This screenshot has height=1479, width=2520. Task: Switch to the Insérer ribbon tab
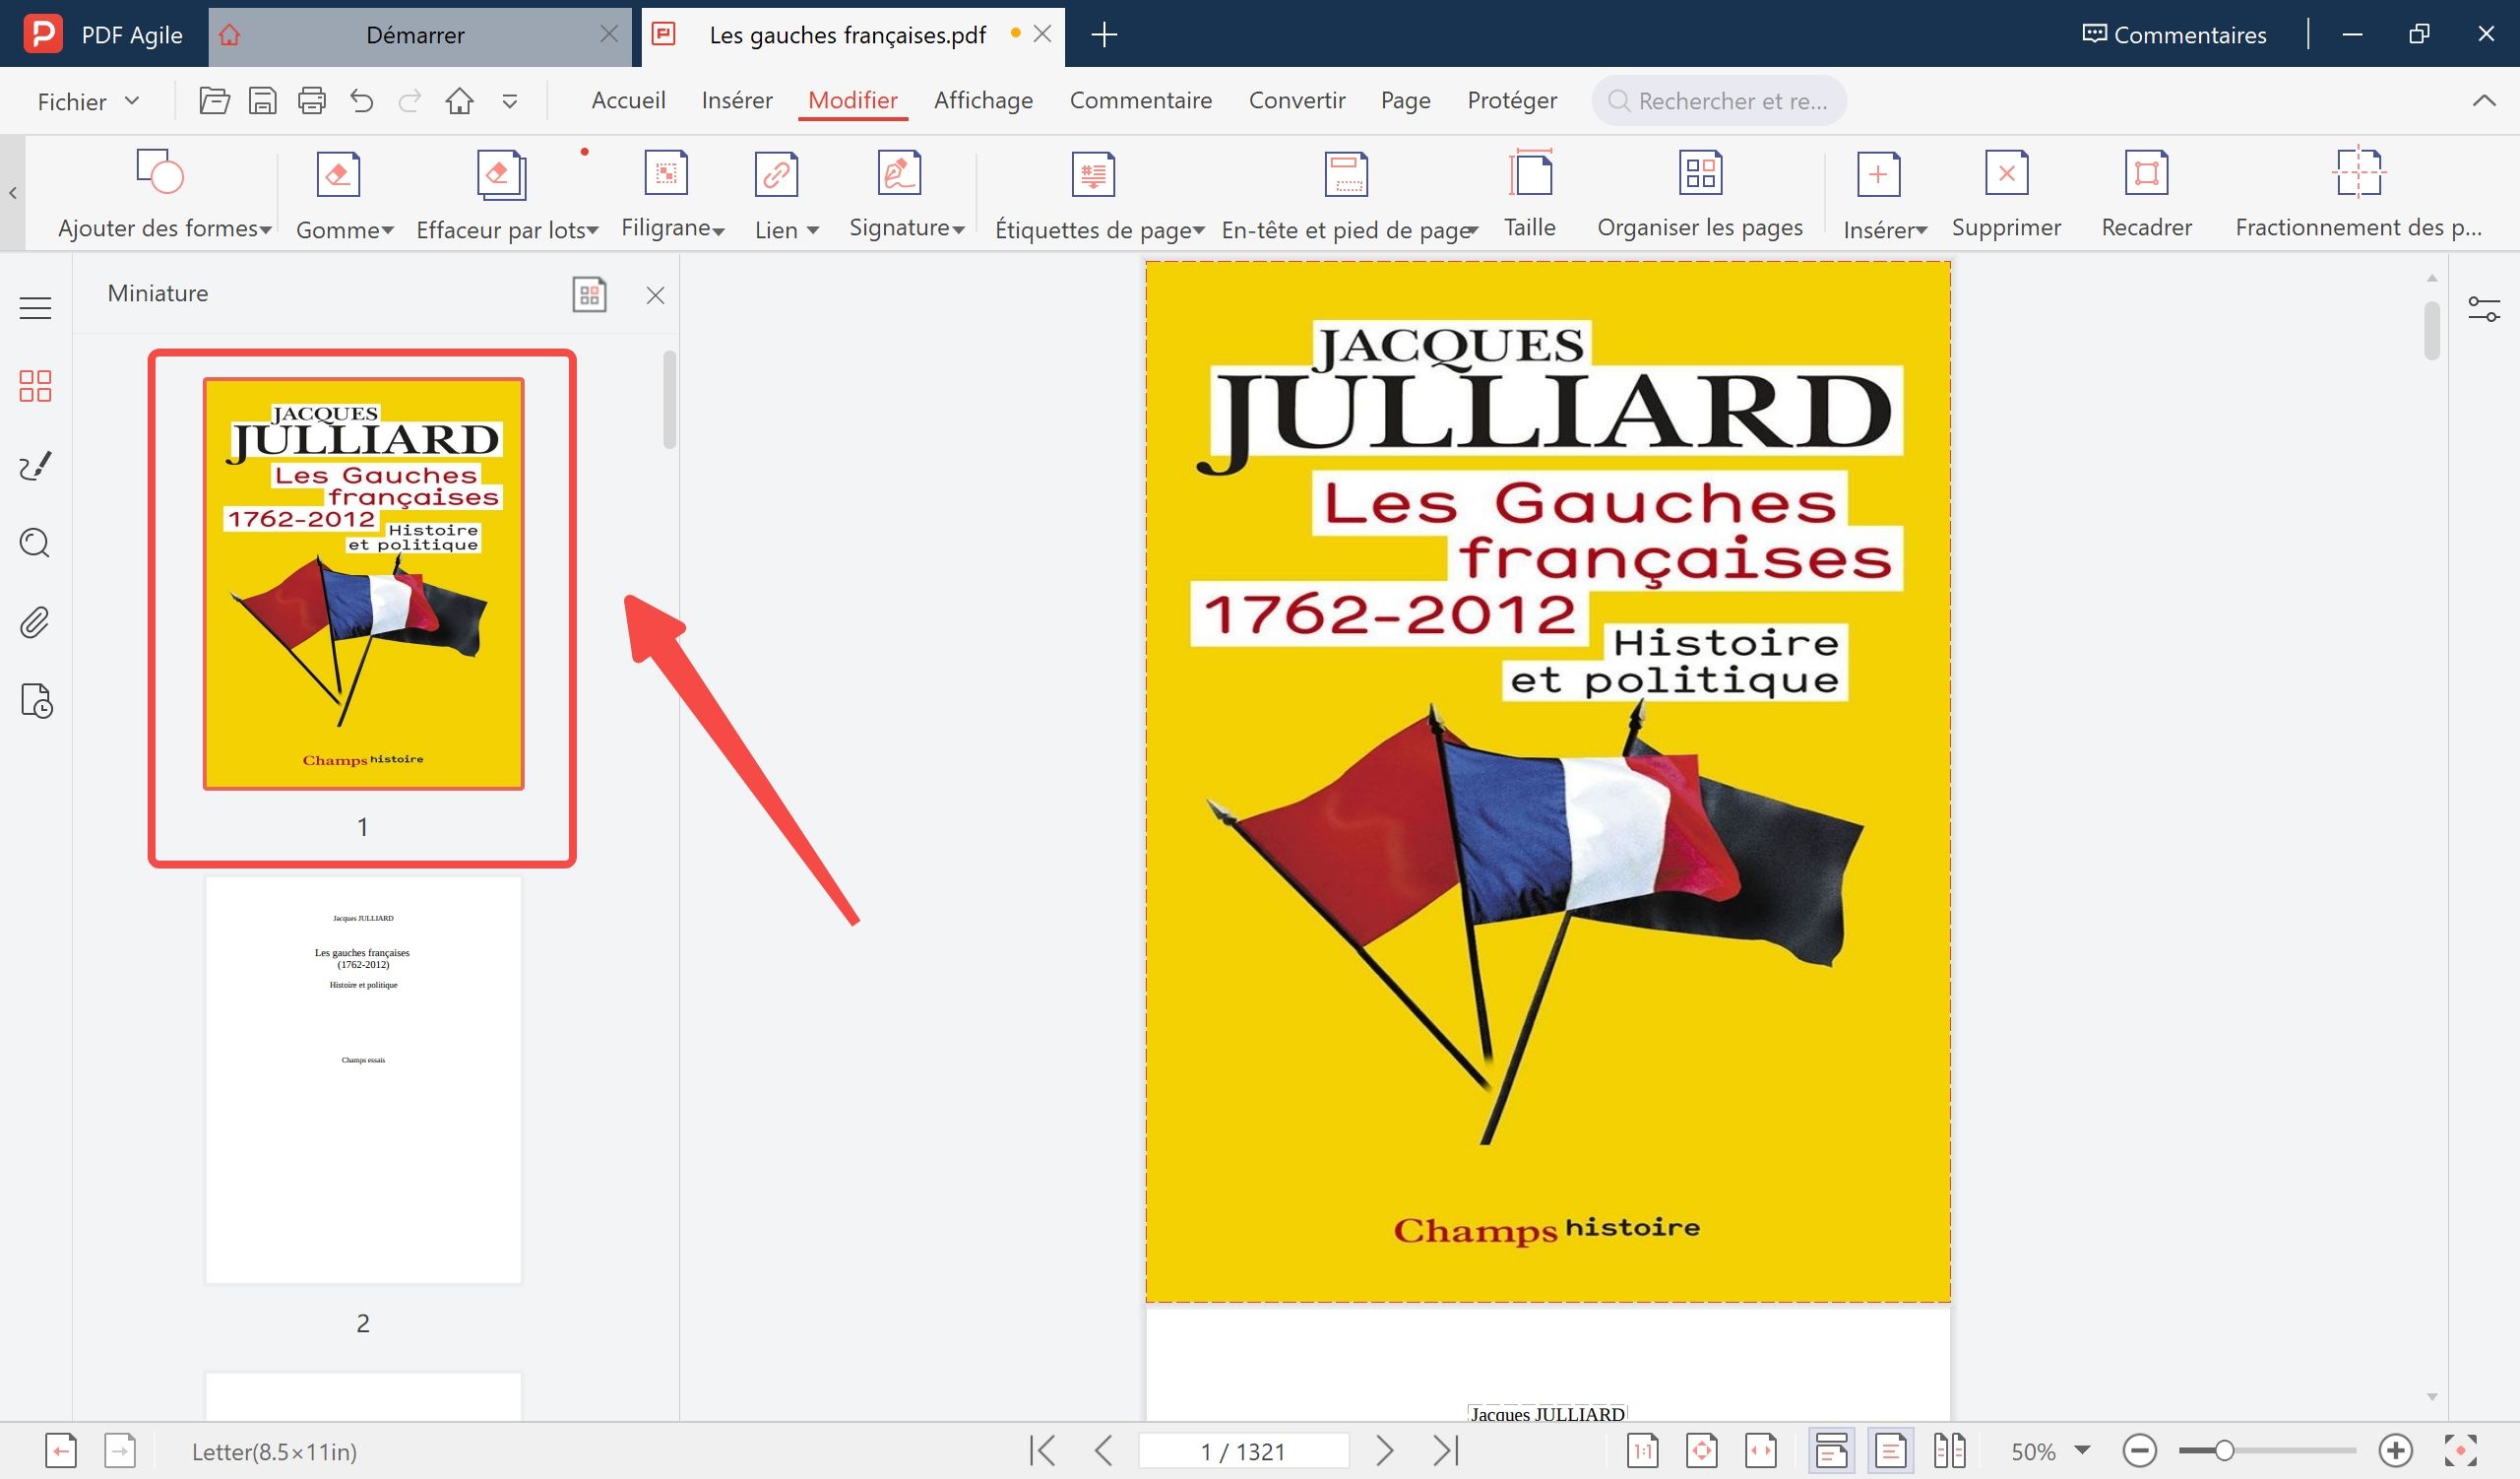click(737, 100)
